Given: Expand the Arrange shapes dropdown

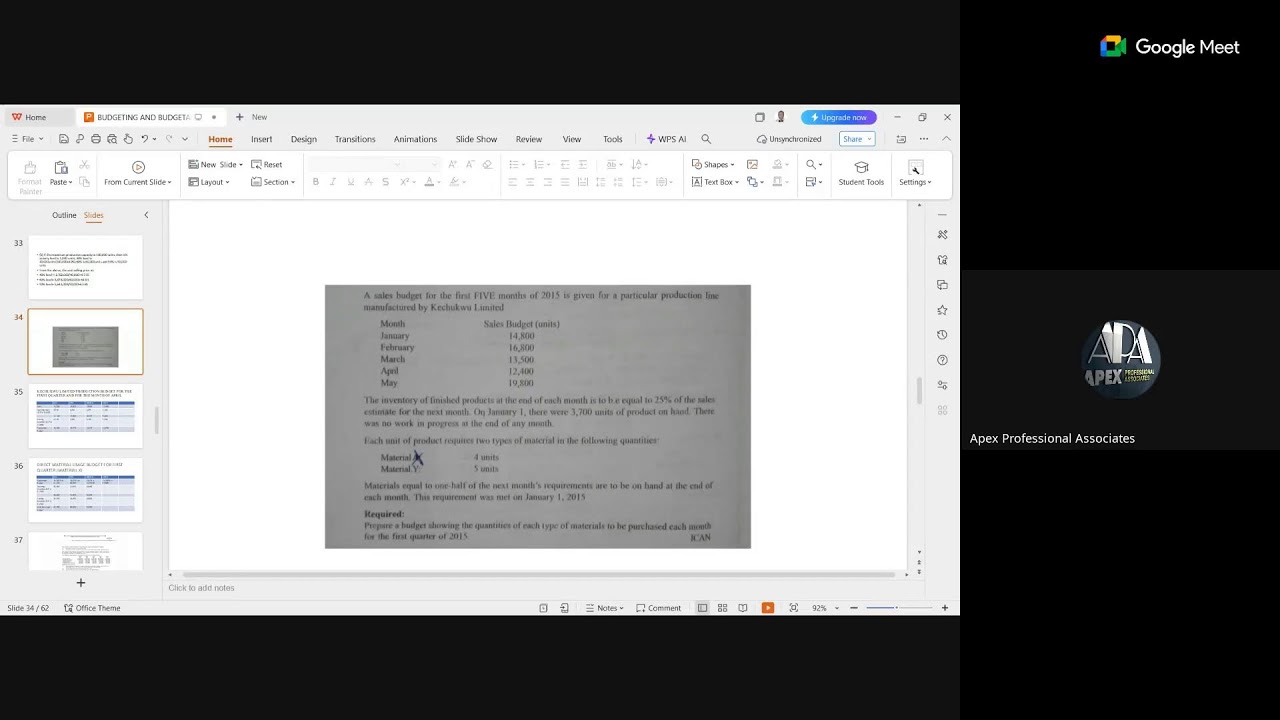Looking at the screenshot, I should point(756,182).
